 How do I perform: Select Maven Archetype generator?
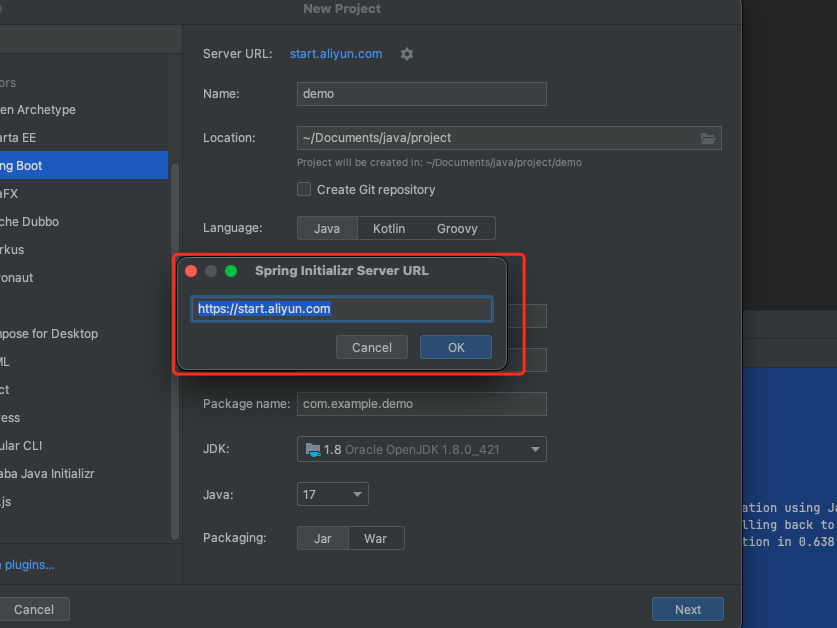tap(84, 109)
